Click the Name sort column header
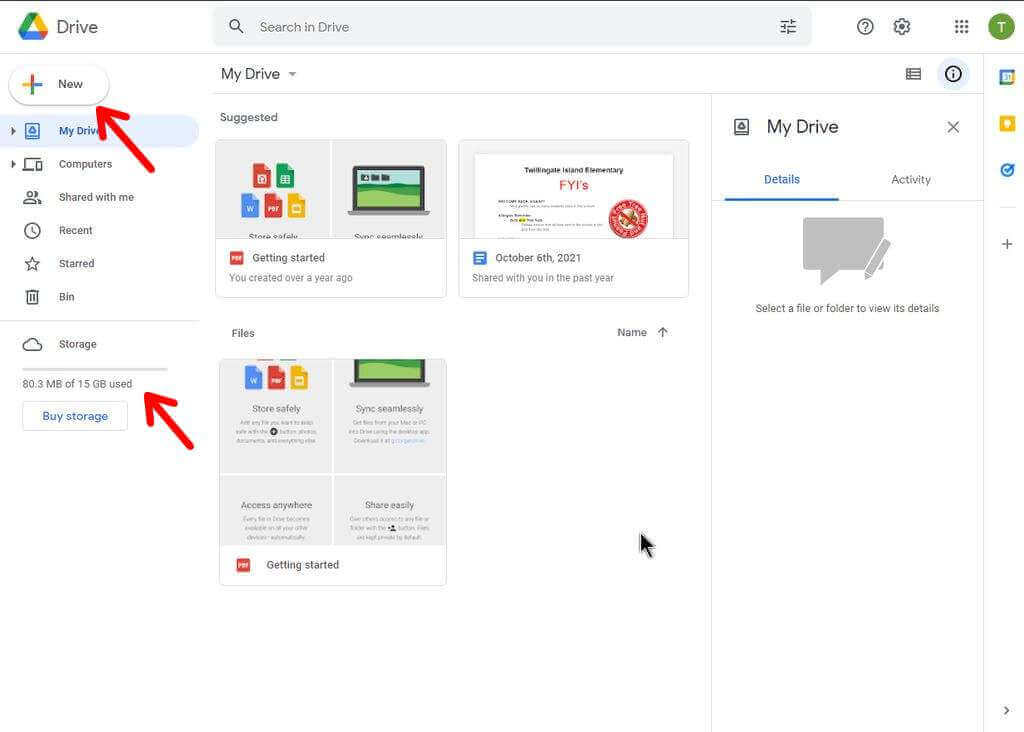This screenshot has width=1024, height=732. point(632,332)
